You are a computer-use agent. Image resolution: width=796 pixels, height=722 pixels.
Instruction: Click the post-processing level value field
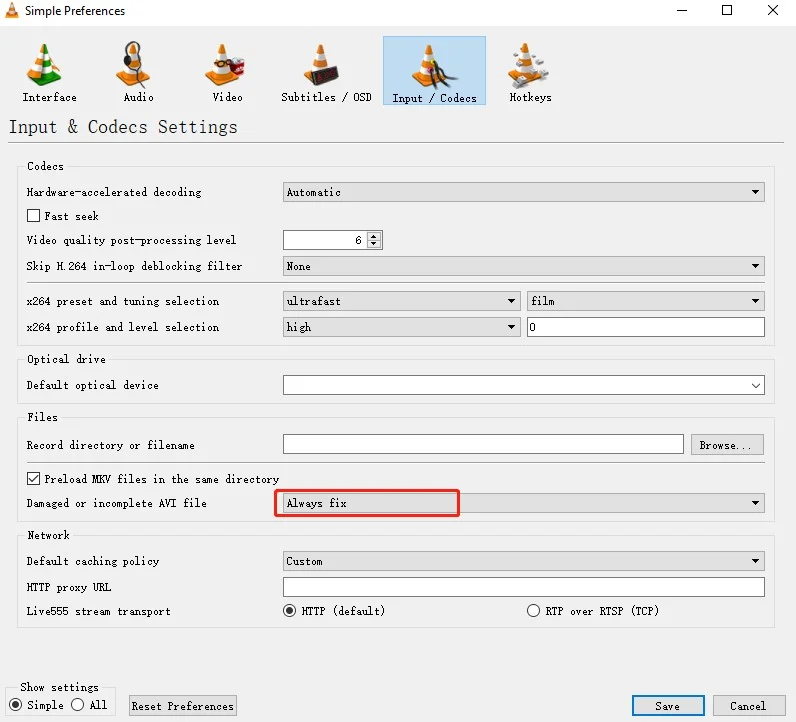[325, 240]
